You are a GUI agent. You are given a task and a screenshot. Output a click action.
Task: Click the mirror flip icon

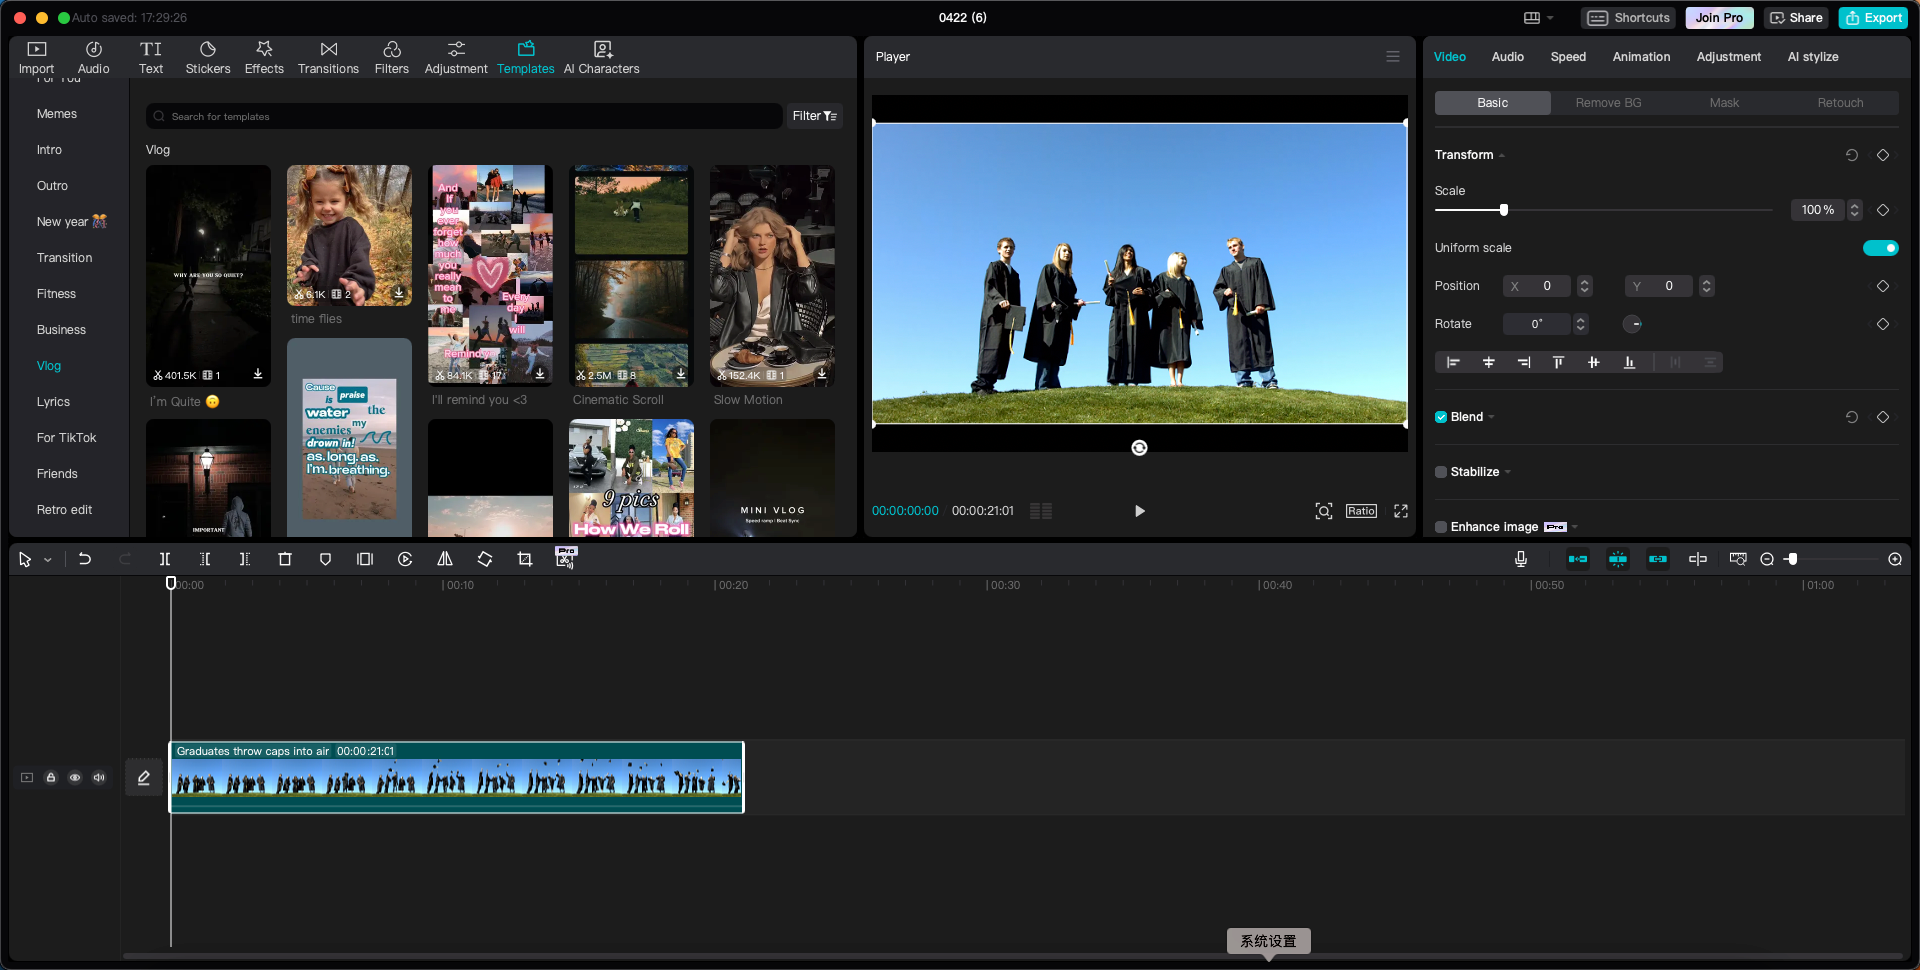445,559
